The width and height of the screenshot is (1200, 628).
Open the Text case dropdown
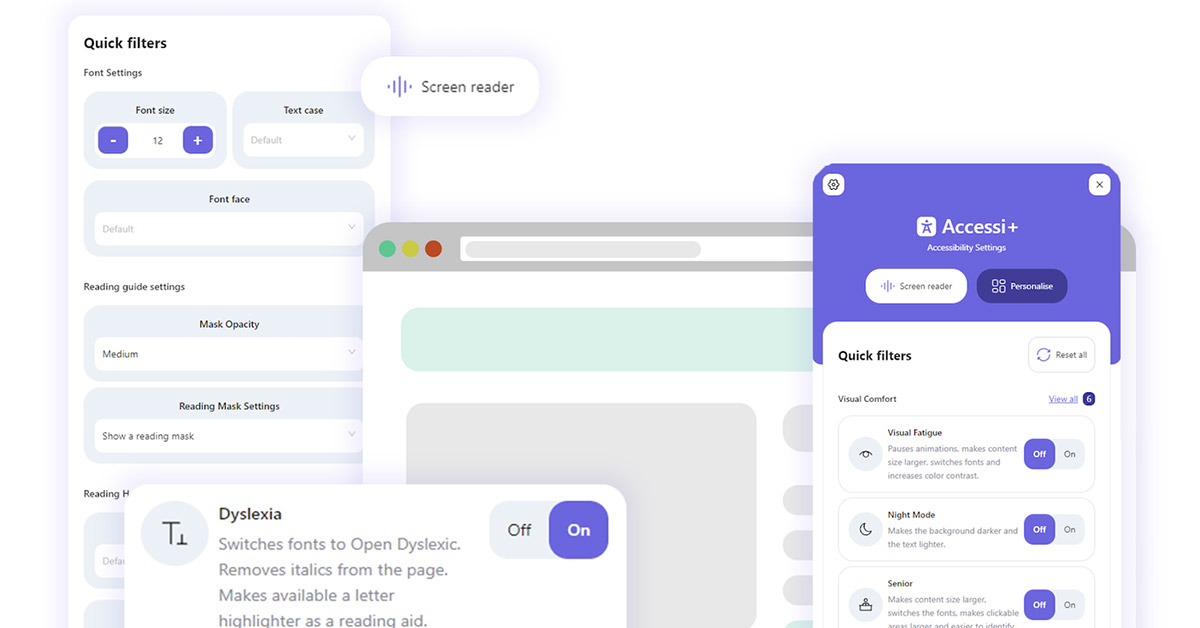[303, 140]
